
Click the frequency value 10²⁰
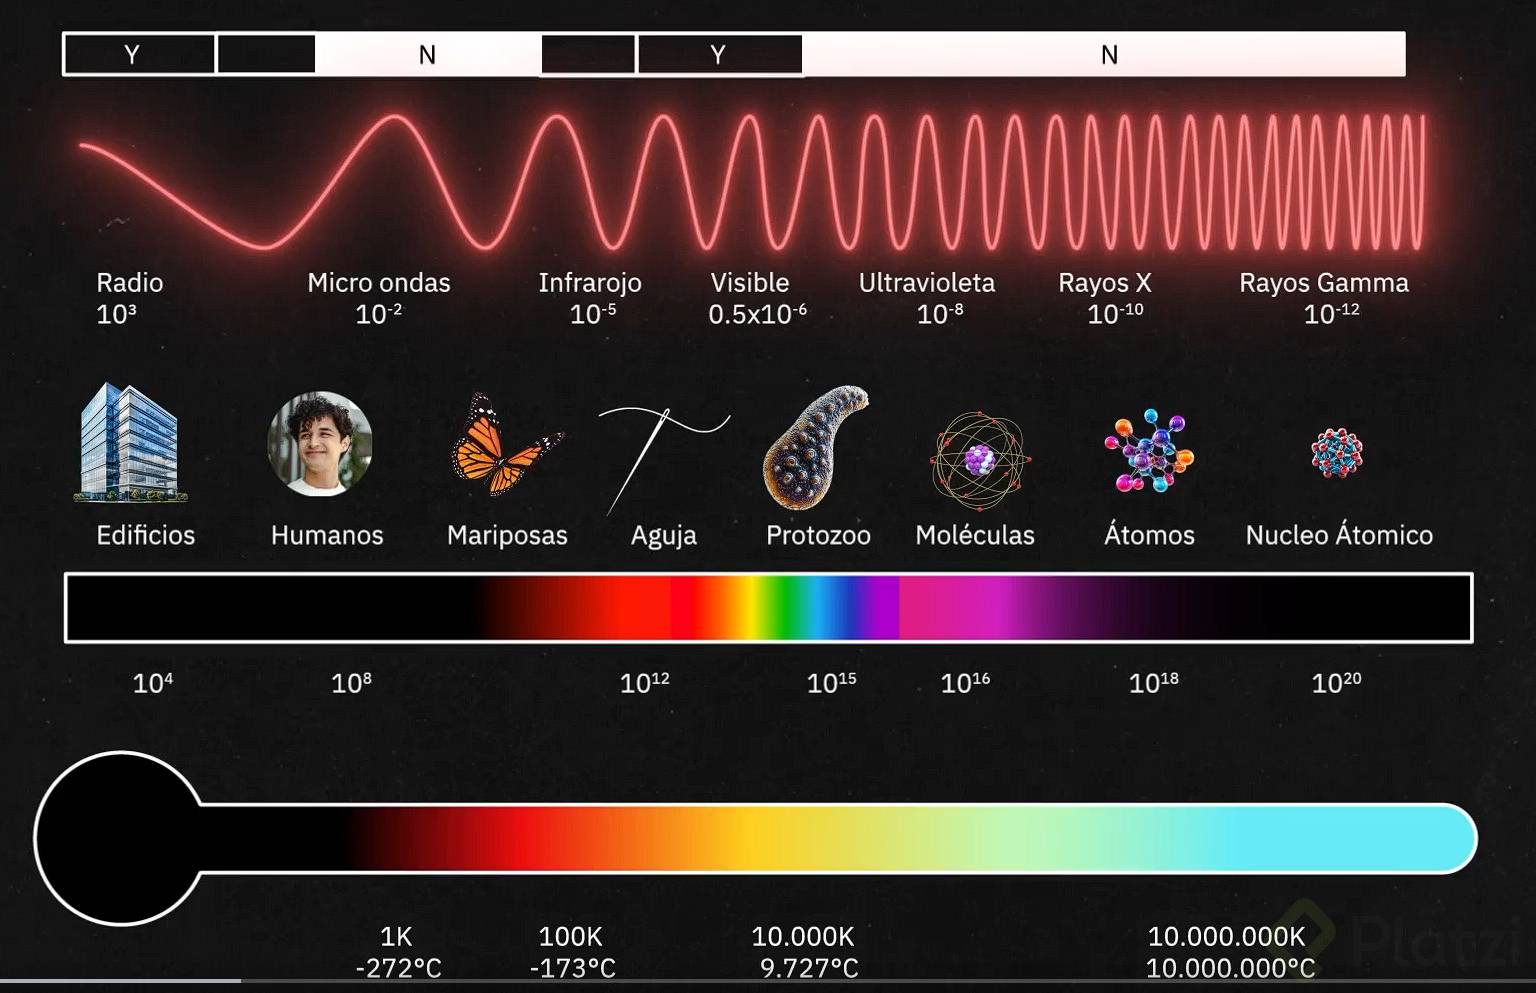coord(1337,683)
